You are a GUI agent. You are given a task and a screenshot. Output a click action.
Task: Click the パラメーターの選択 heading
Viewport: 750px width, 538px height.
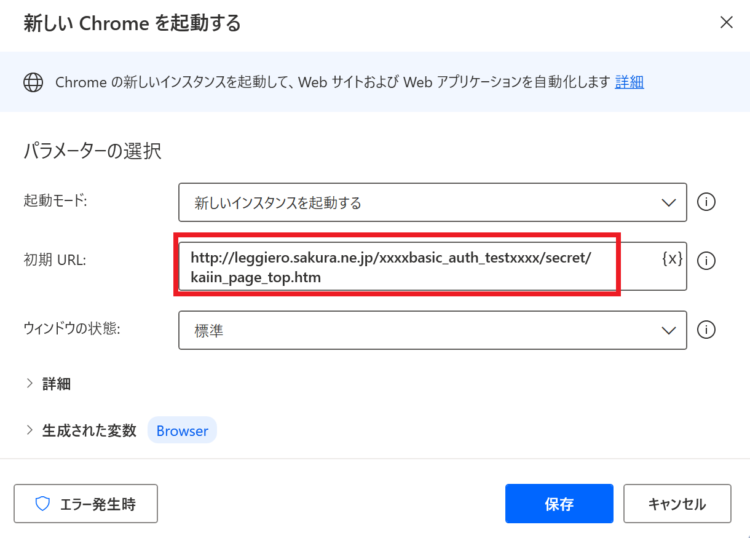92,151
